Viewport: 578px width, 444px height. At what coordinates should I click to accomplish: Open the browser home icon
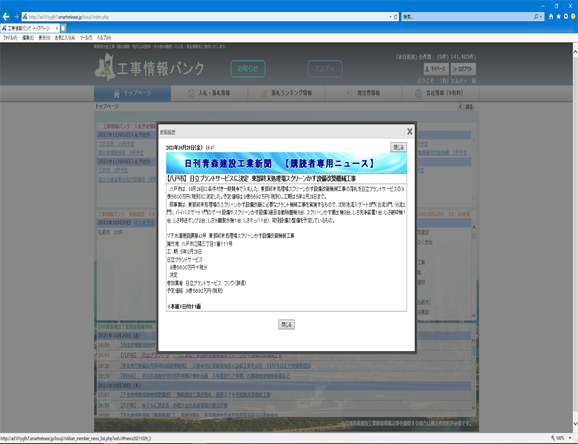click(x=551, y=17)
